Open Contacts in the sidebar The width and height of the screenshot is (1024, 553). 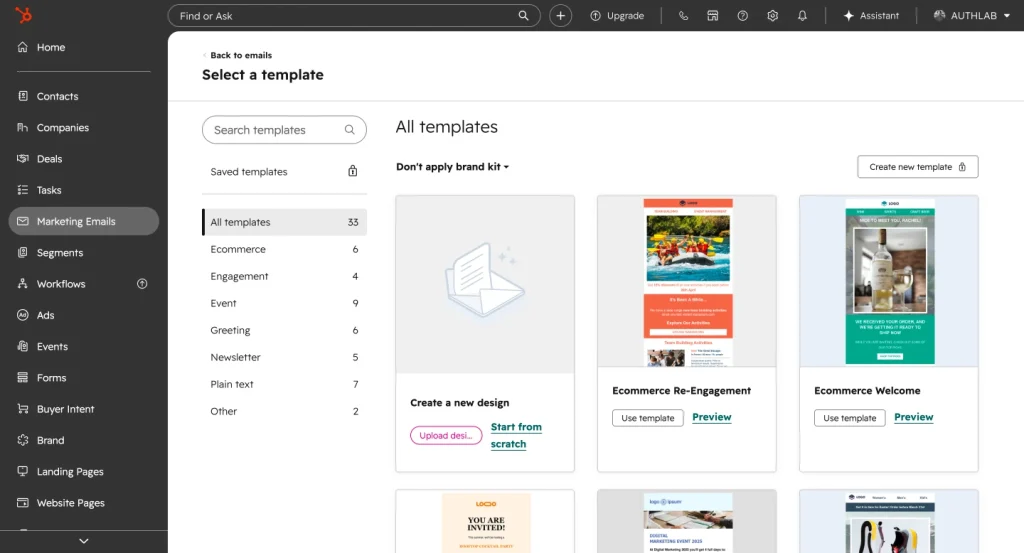point(57,96)
